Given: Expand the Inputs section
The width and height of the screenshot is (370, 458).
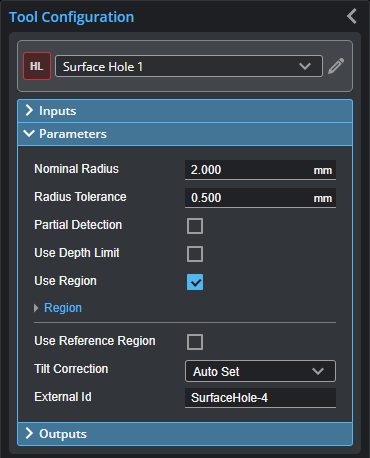Looking at the screenshot, I should pyautogui.click(x=185, y=111).
